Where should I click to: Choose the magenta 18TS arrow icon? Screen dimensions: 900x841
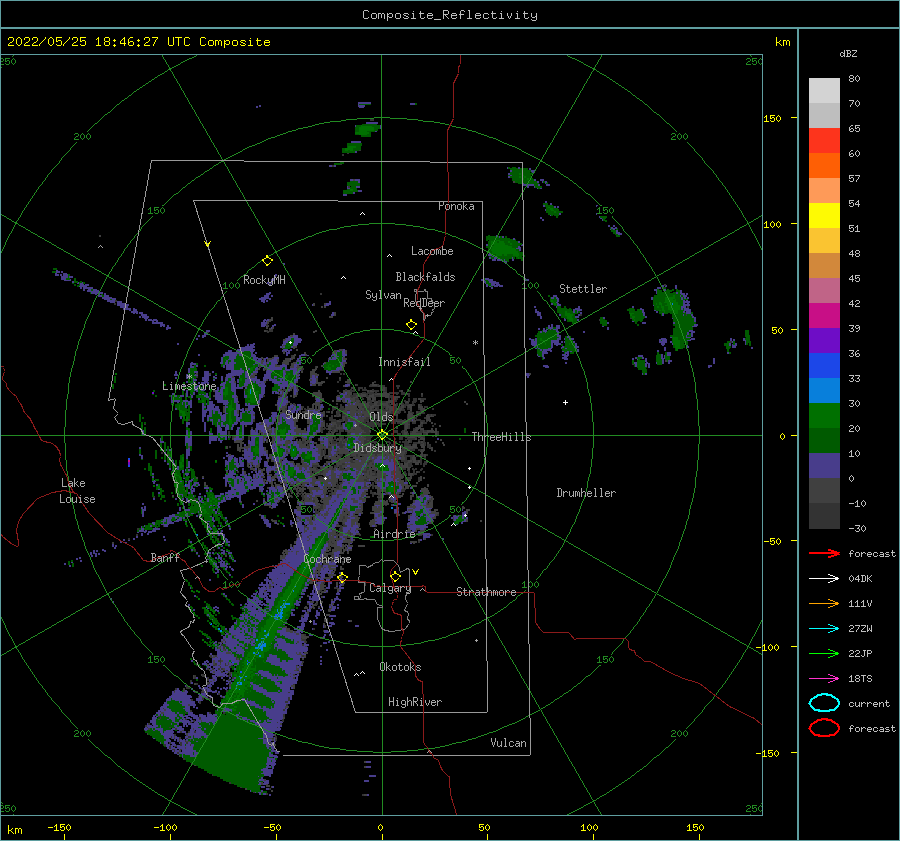coord(824,679)
